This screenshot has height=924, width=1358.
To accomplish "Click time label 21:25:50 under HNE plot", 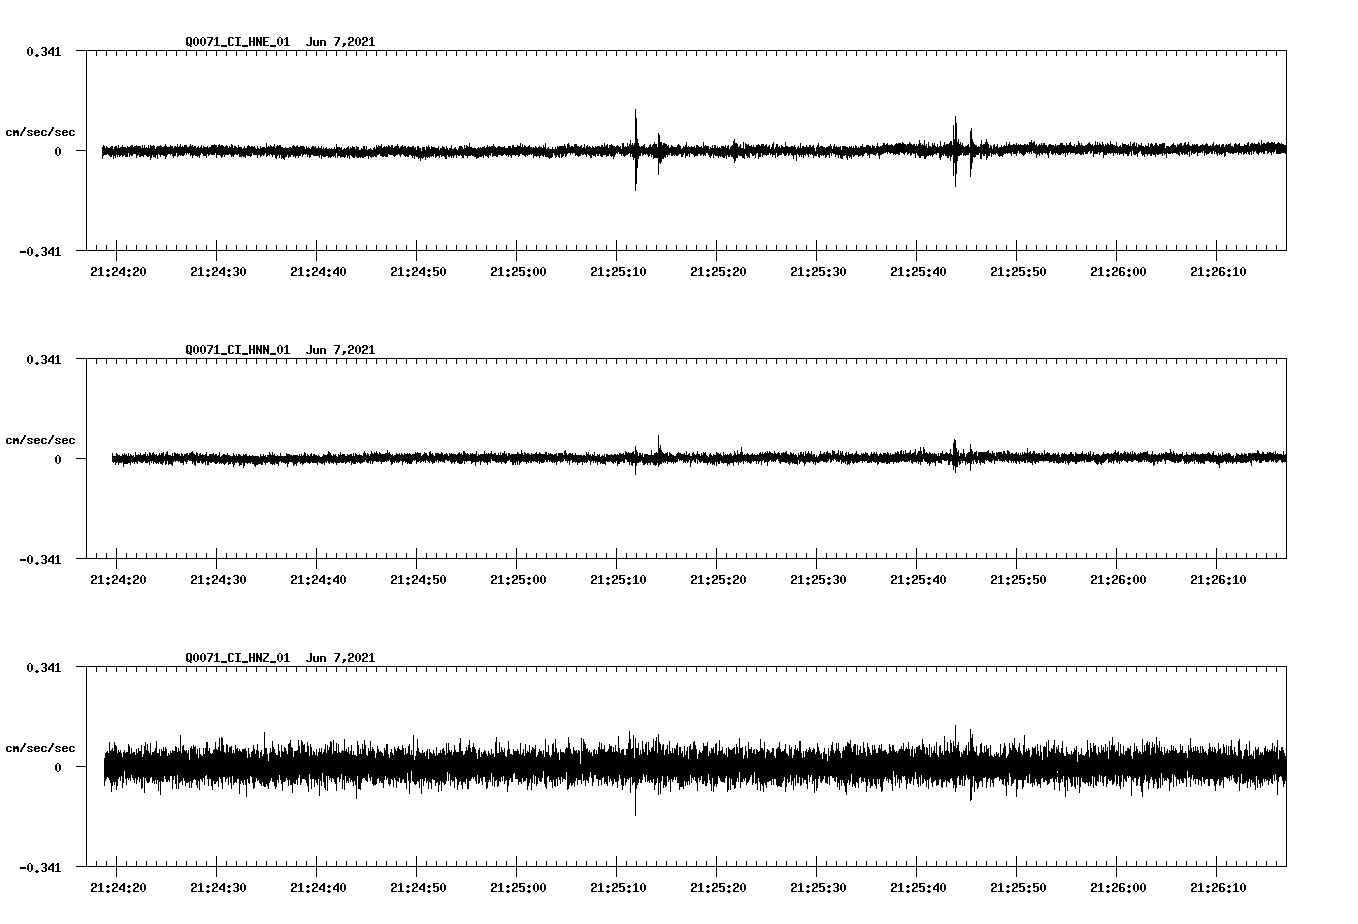I will click(x=1018, y=271).
